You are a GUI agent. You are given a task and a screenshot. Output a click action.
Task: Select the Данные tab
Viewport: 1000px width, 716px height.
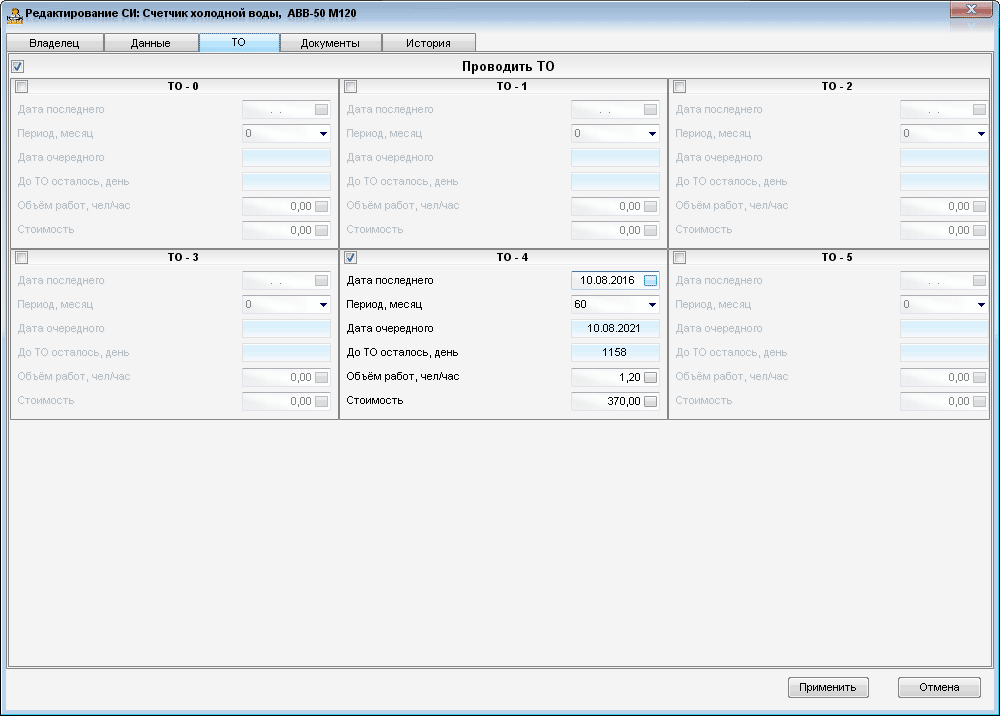click(x=151, y=43)
